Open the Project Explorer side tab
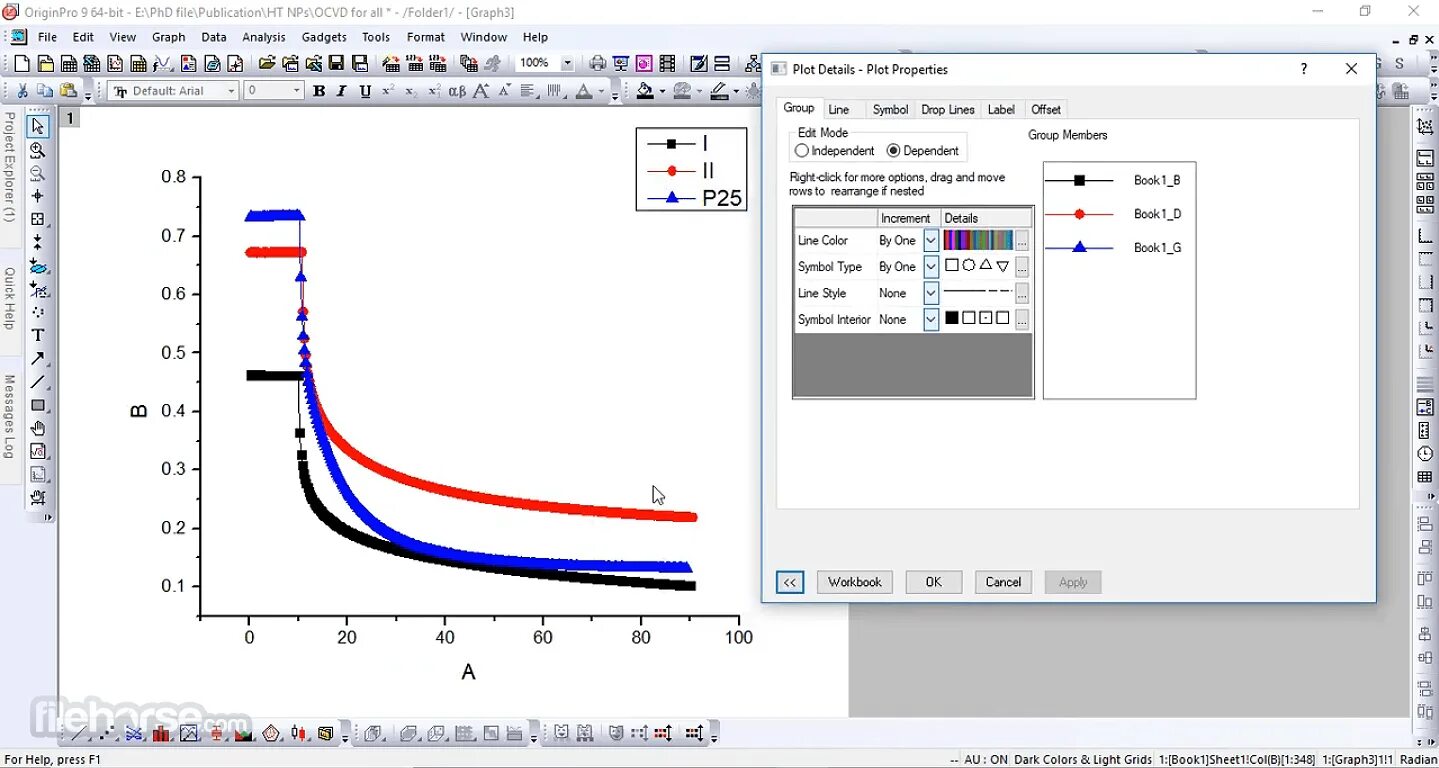This screenshot has width=1439, height=768. pyautogui.click(x=9, y=168)
